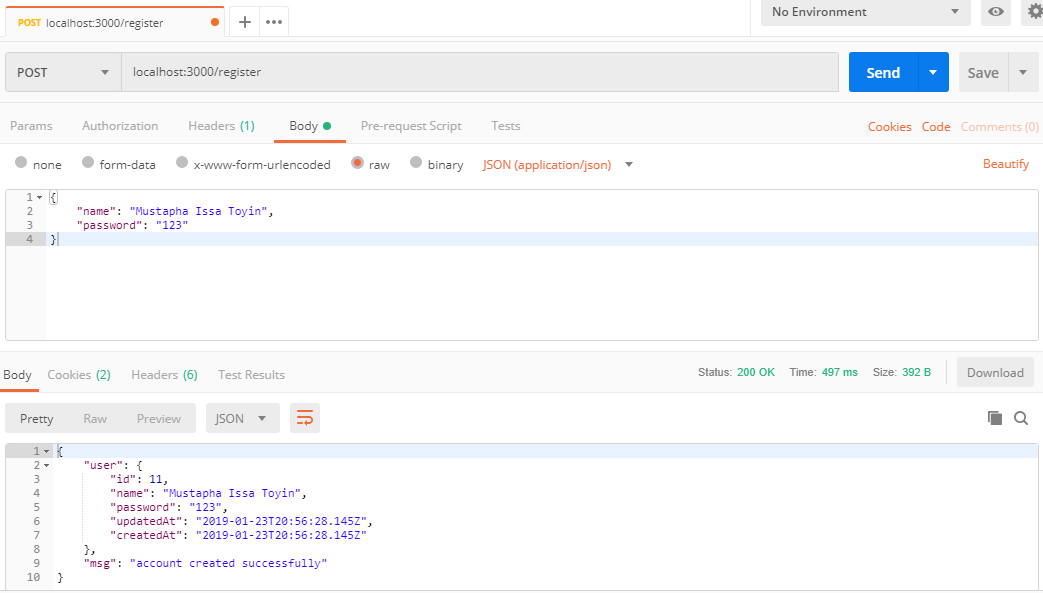The height and width of the screenshot is (593, 1043).
Task: Open the response Headers (6) tab
Action: 163,374
